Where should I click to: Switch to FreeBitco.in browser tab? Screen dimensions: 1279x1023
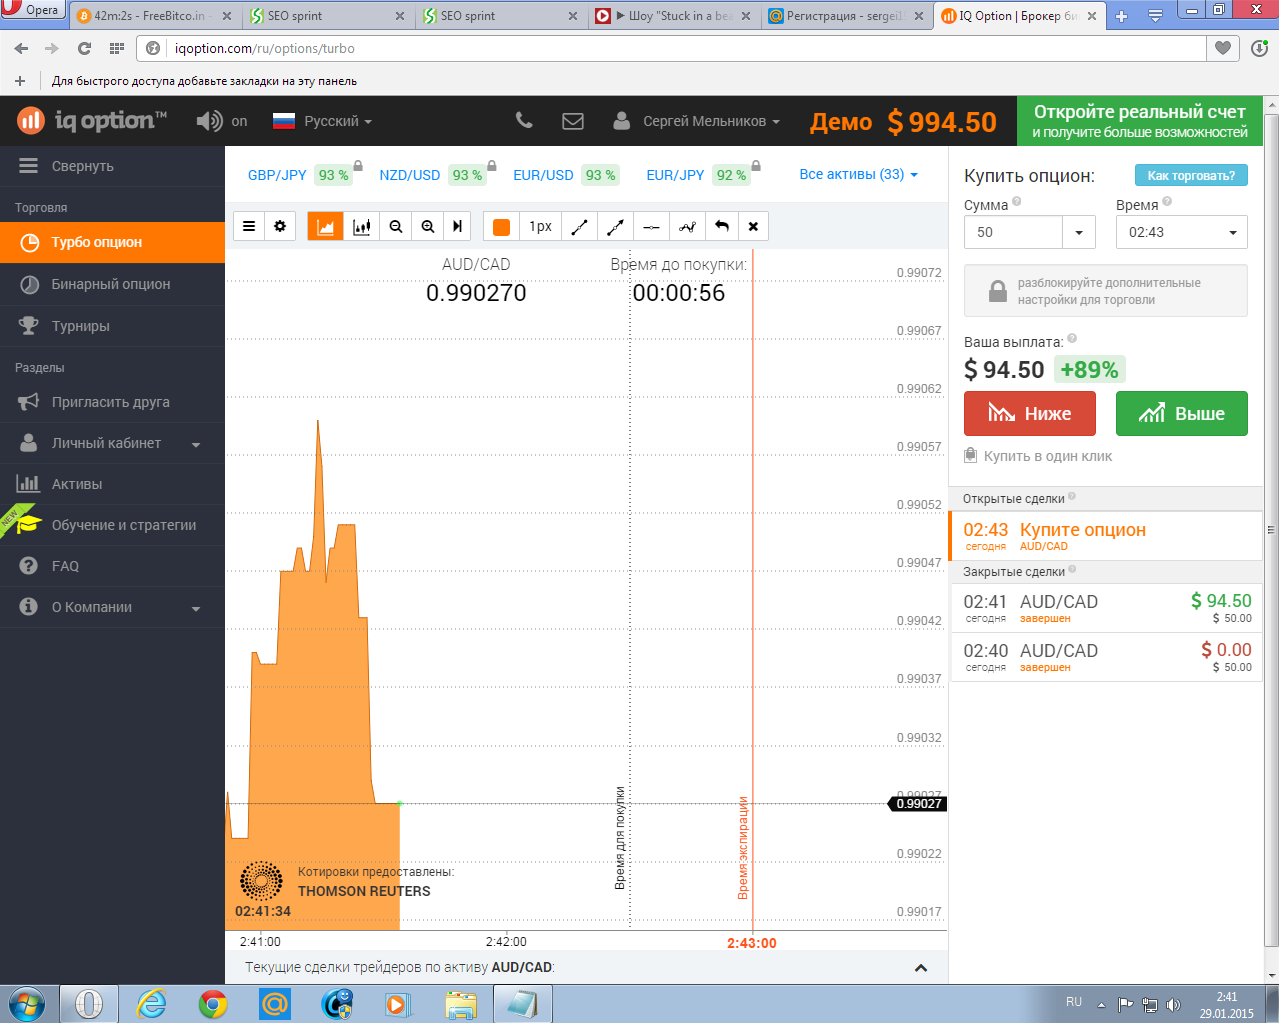(153, 16)
